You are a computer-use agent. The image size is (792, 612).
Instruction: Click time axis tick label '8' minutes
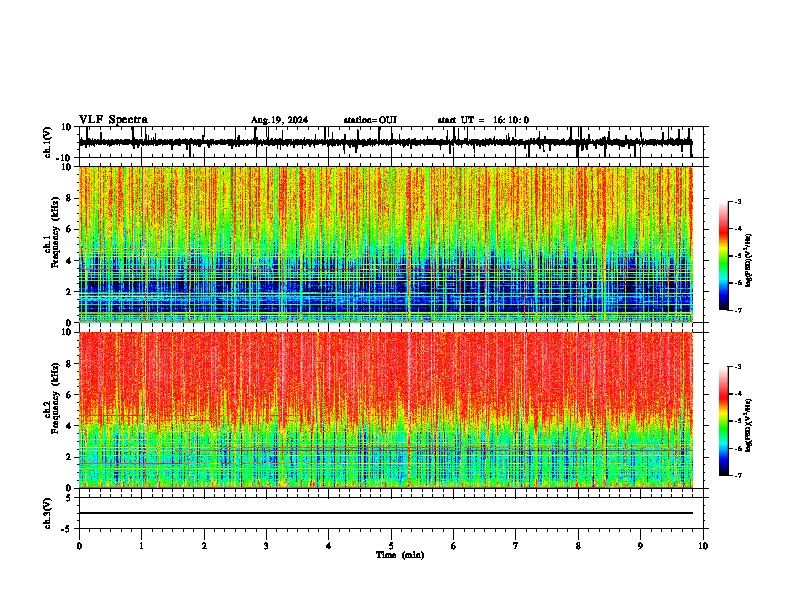(x=578, y=546)
